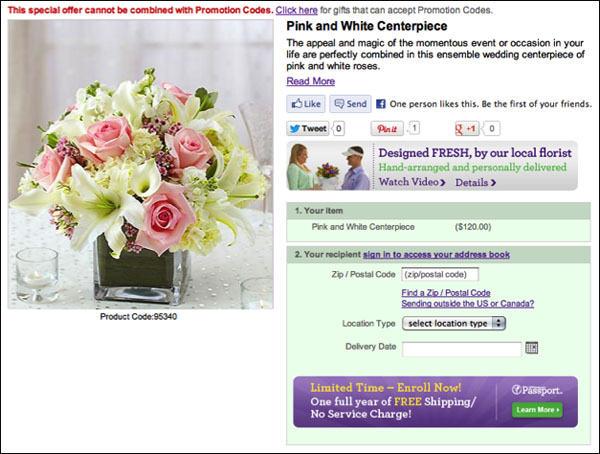Click the Passport logo in the purple banner
Screen dimensions: 600x454
[x=537, y=390]
